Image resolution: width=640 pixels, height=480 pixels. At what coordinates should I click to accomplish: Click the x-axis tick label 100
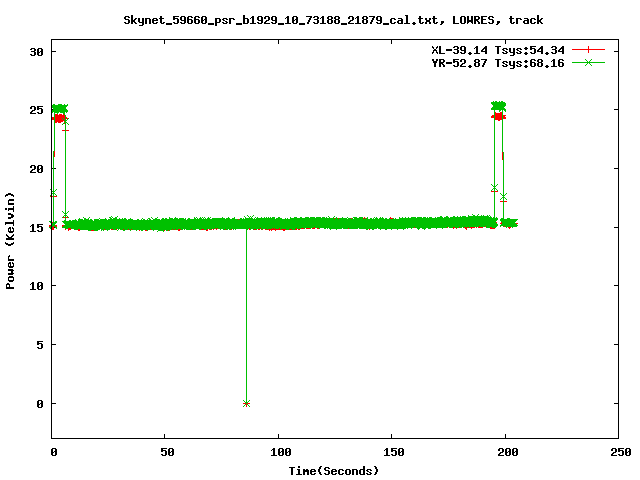(281, 452)
